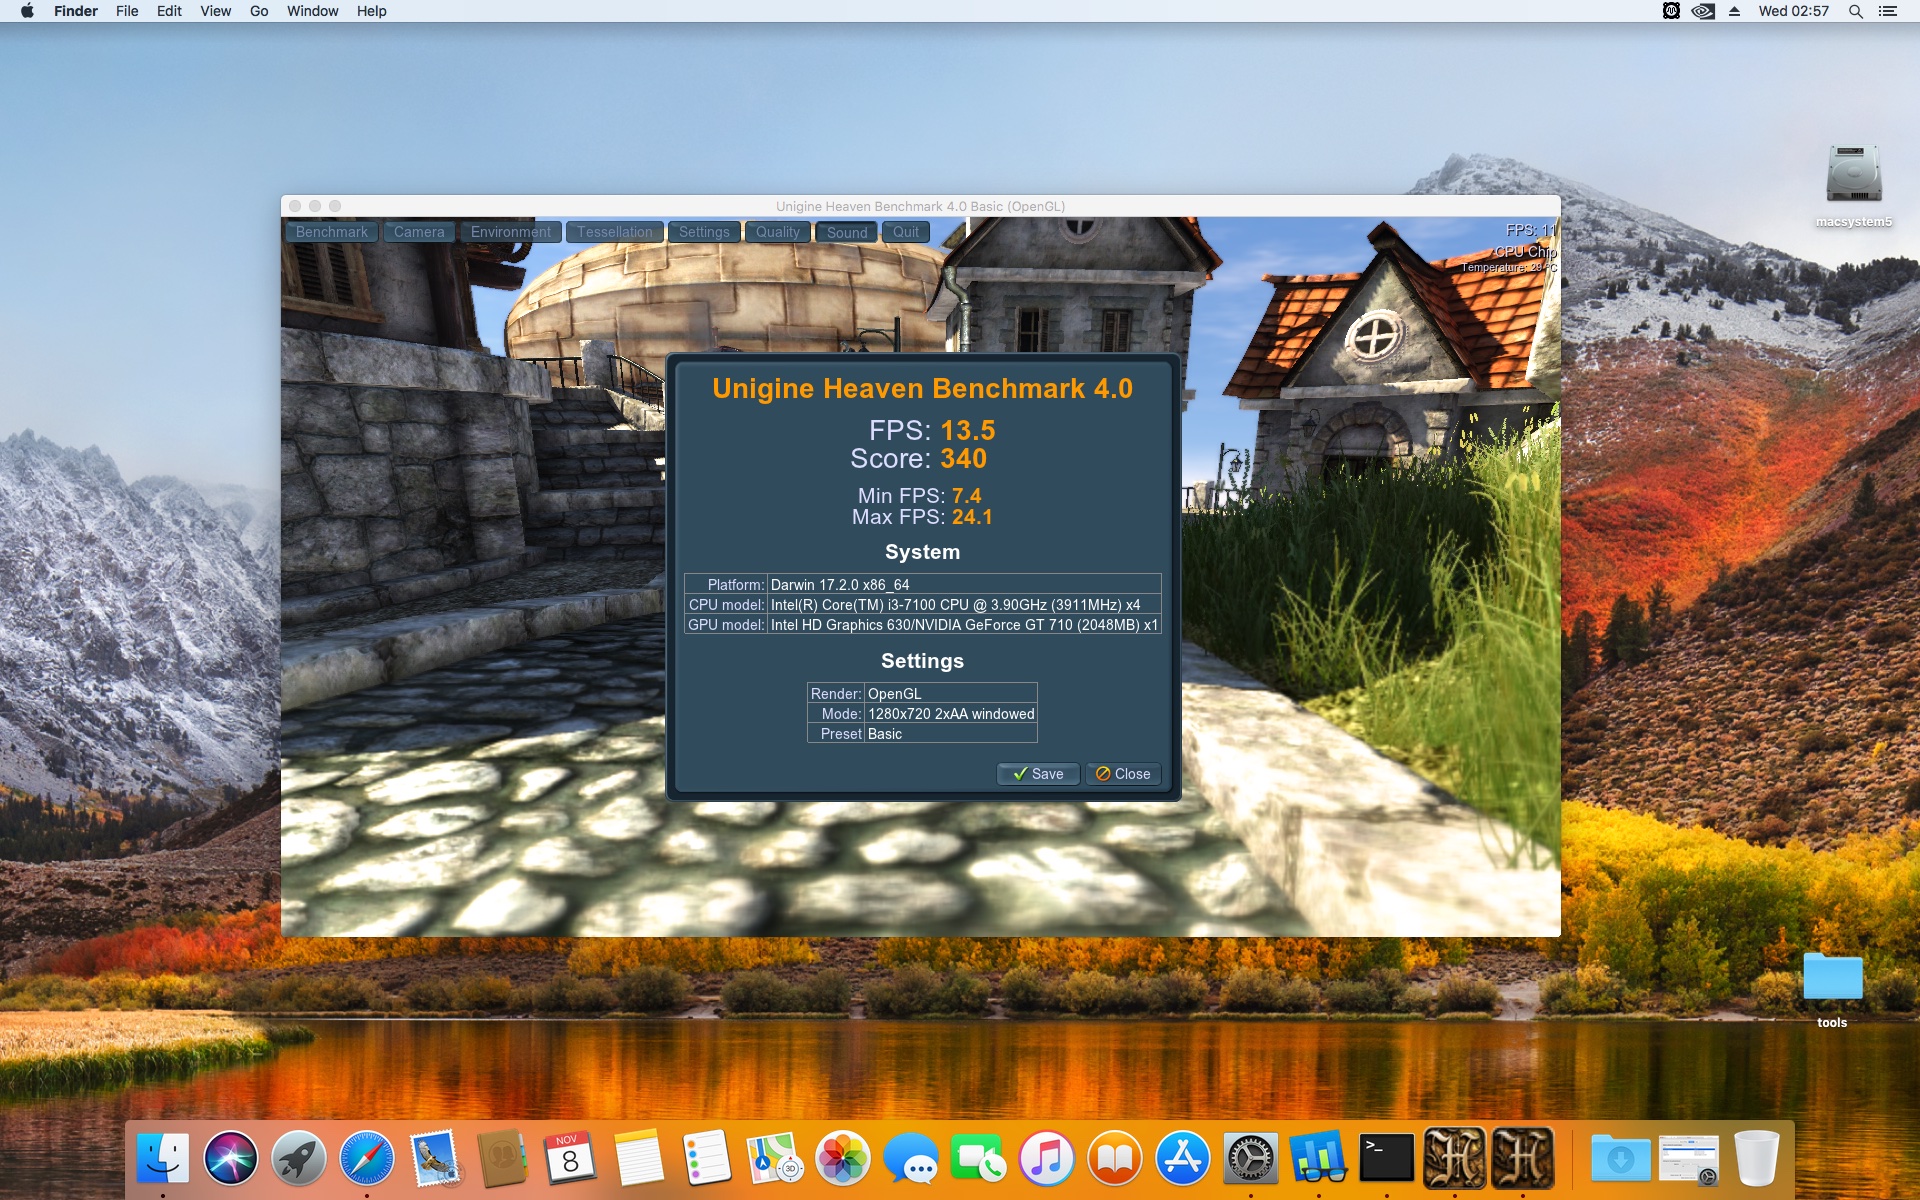Click the Save button in results dialog
This screenshot has height=1200, width=1920.
1038,774
